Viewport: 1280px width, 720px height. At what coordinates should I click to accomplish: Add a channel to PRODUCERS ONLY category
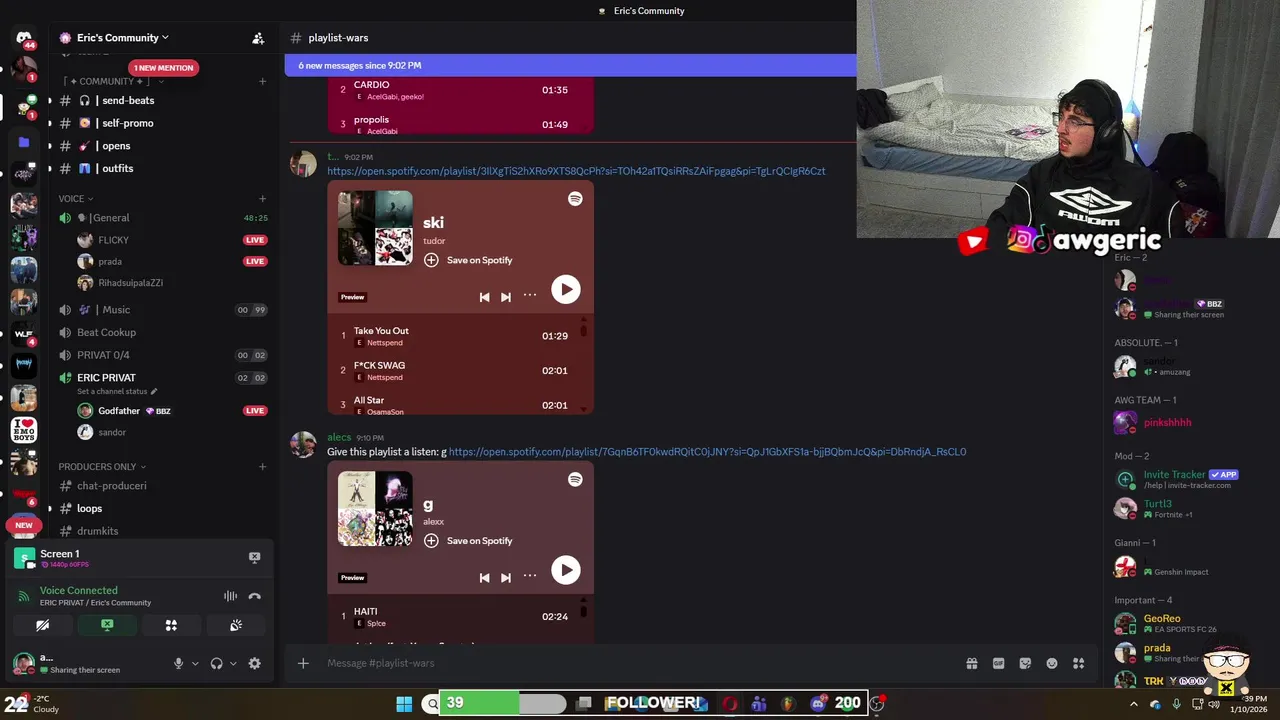point(262,466)
